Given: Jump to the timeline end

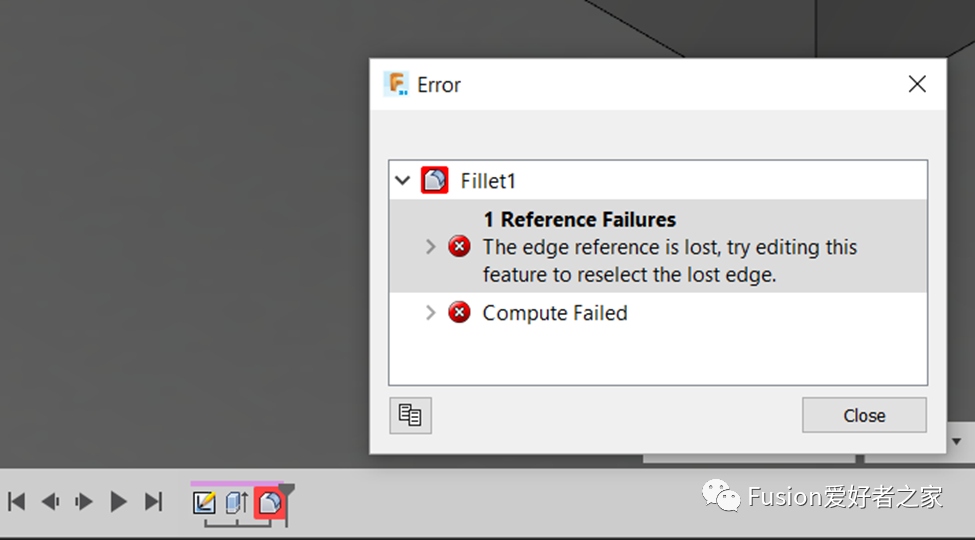Looking at the screenshot, I should click(153, 502).
